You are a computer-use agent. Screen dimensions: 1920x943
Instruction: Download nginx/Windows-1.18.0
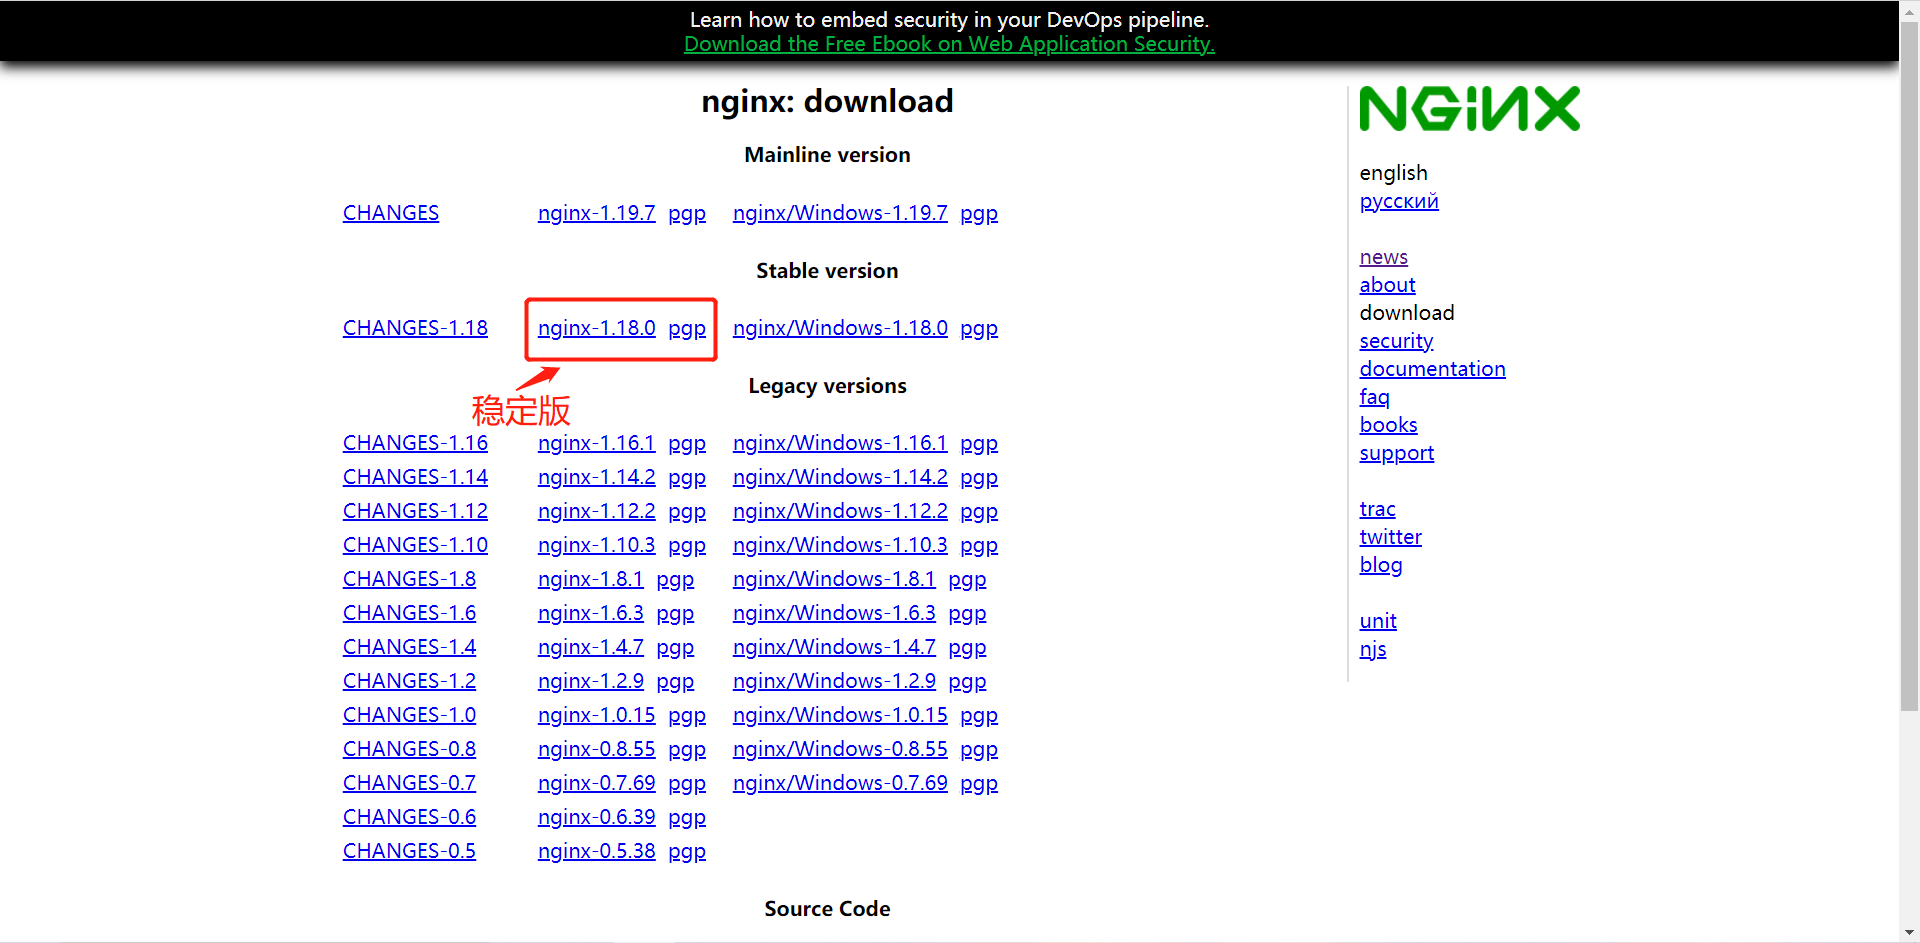(840, 328)
